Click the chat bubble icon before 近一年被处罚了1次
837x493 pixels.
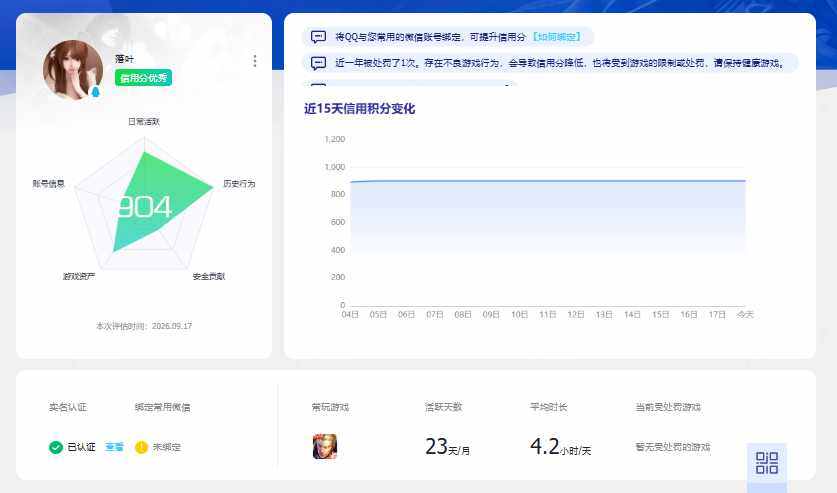pyautogui.click(x=318, y=63)
